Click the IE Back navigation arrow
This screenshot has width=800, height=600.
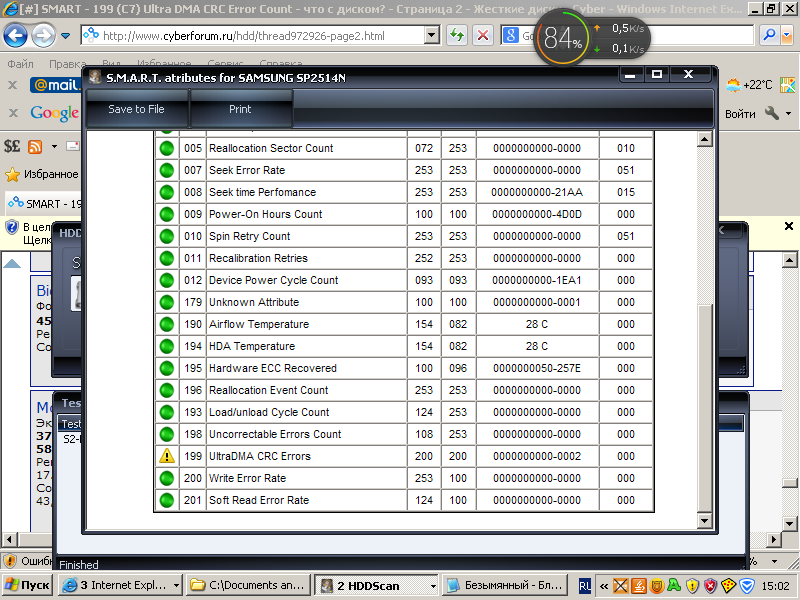pyautogui.click(x=16, y=36)
